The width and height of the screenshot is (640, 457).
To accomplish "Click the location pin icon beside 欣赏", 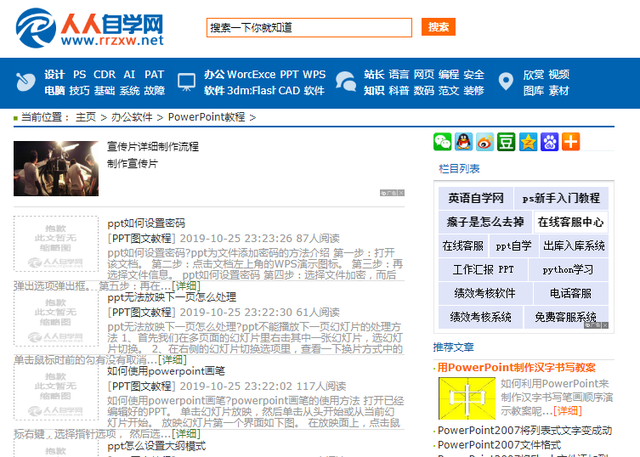I will (x=506, y=81).
